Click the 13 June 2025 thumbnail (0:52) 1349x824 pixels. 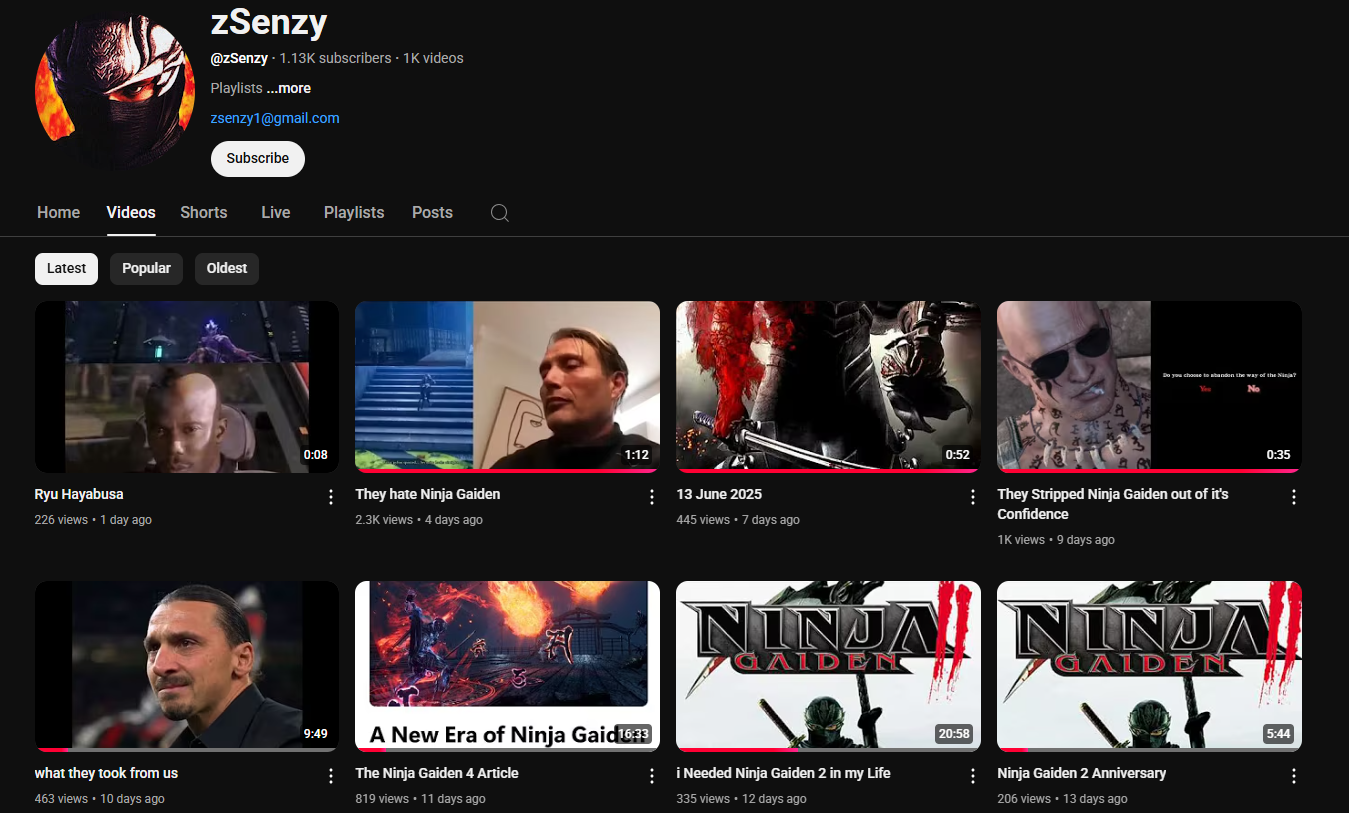tap(829, 387)
